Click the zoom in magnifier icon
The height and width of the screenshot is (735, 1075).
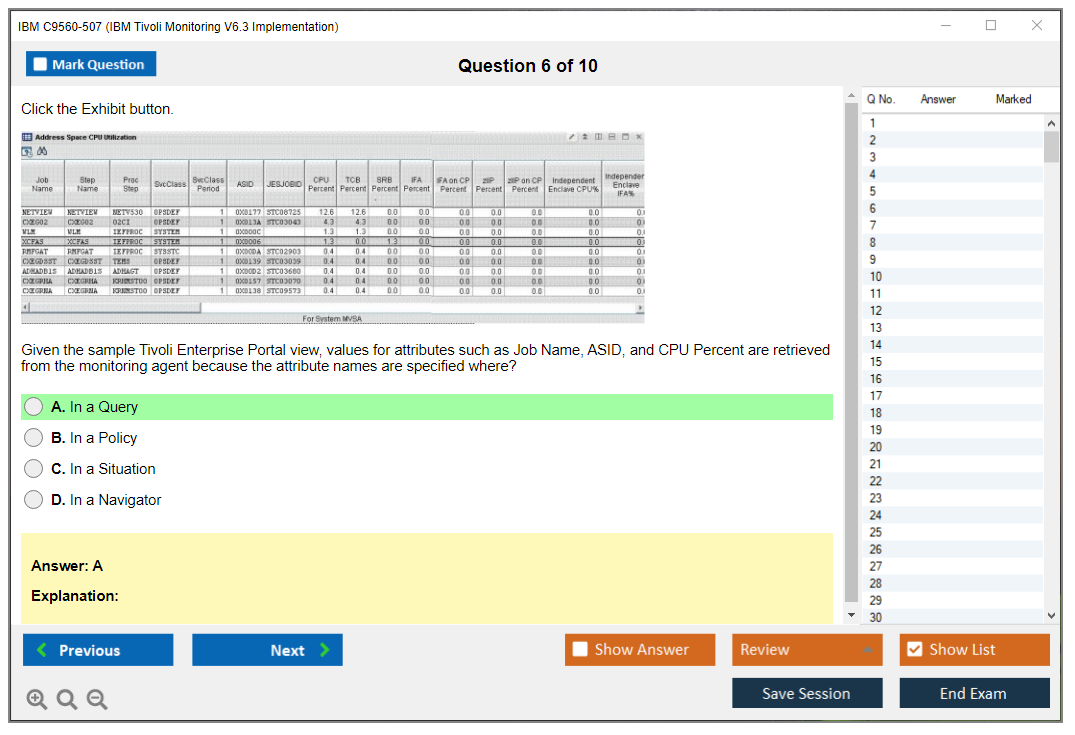tap(37, 700)
